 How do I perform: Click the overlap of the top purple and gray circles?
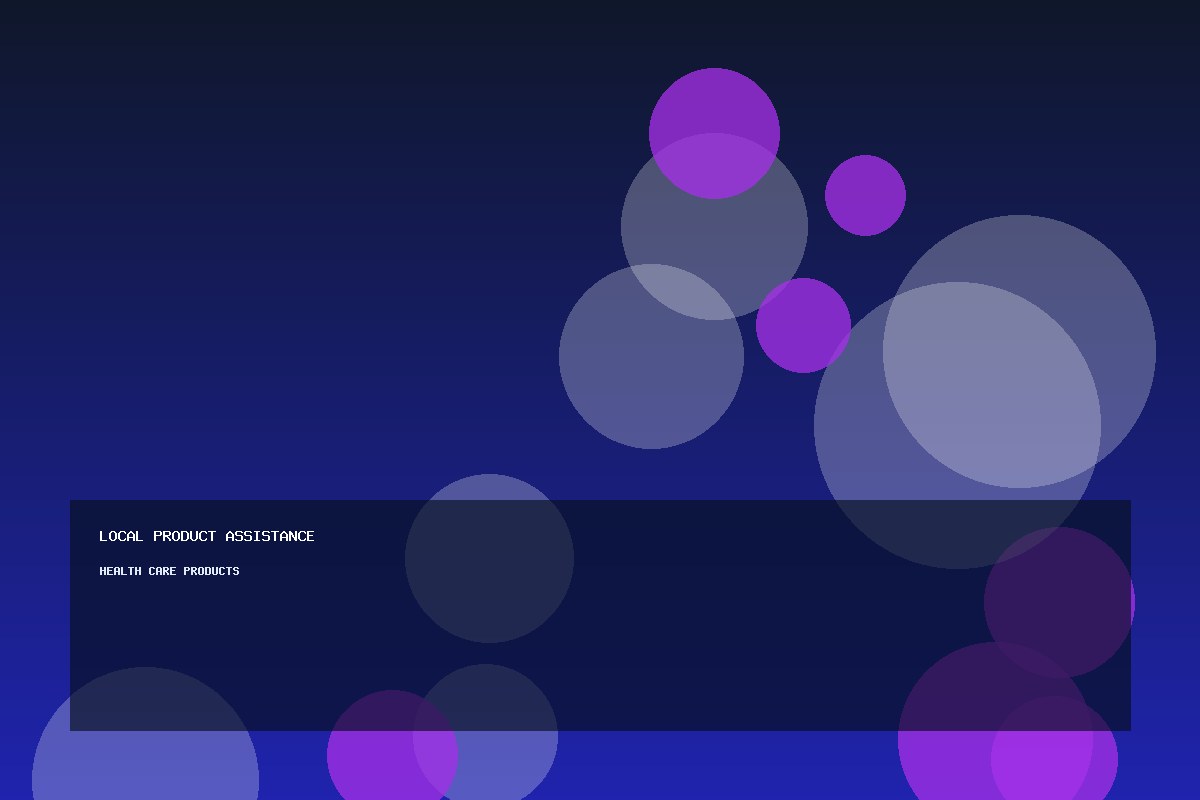(x=714, y=166)
